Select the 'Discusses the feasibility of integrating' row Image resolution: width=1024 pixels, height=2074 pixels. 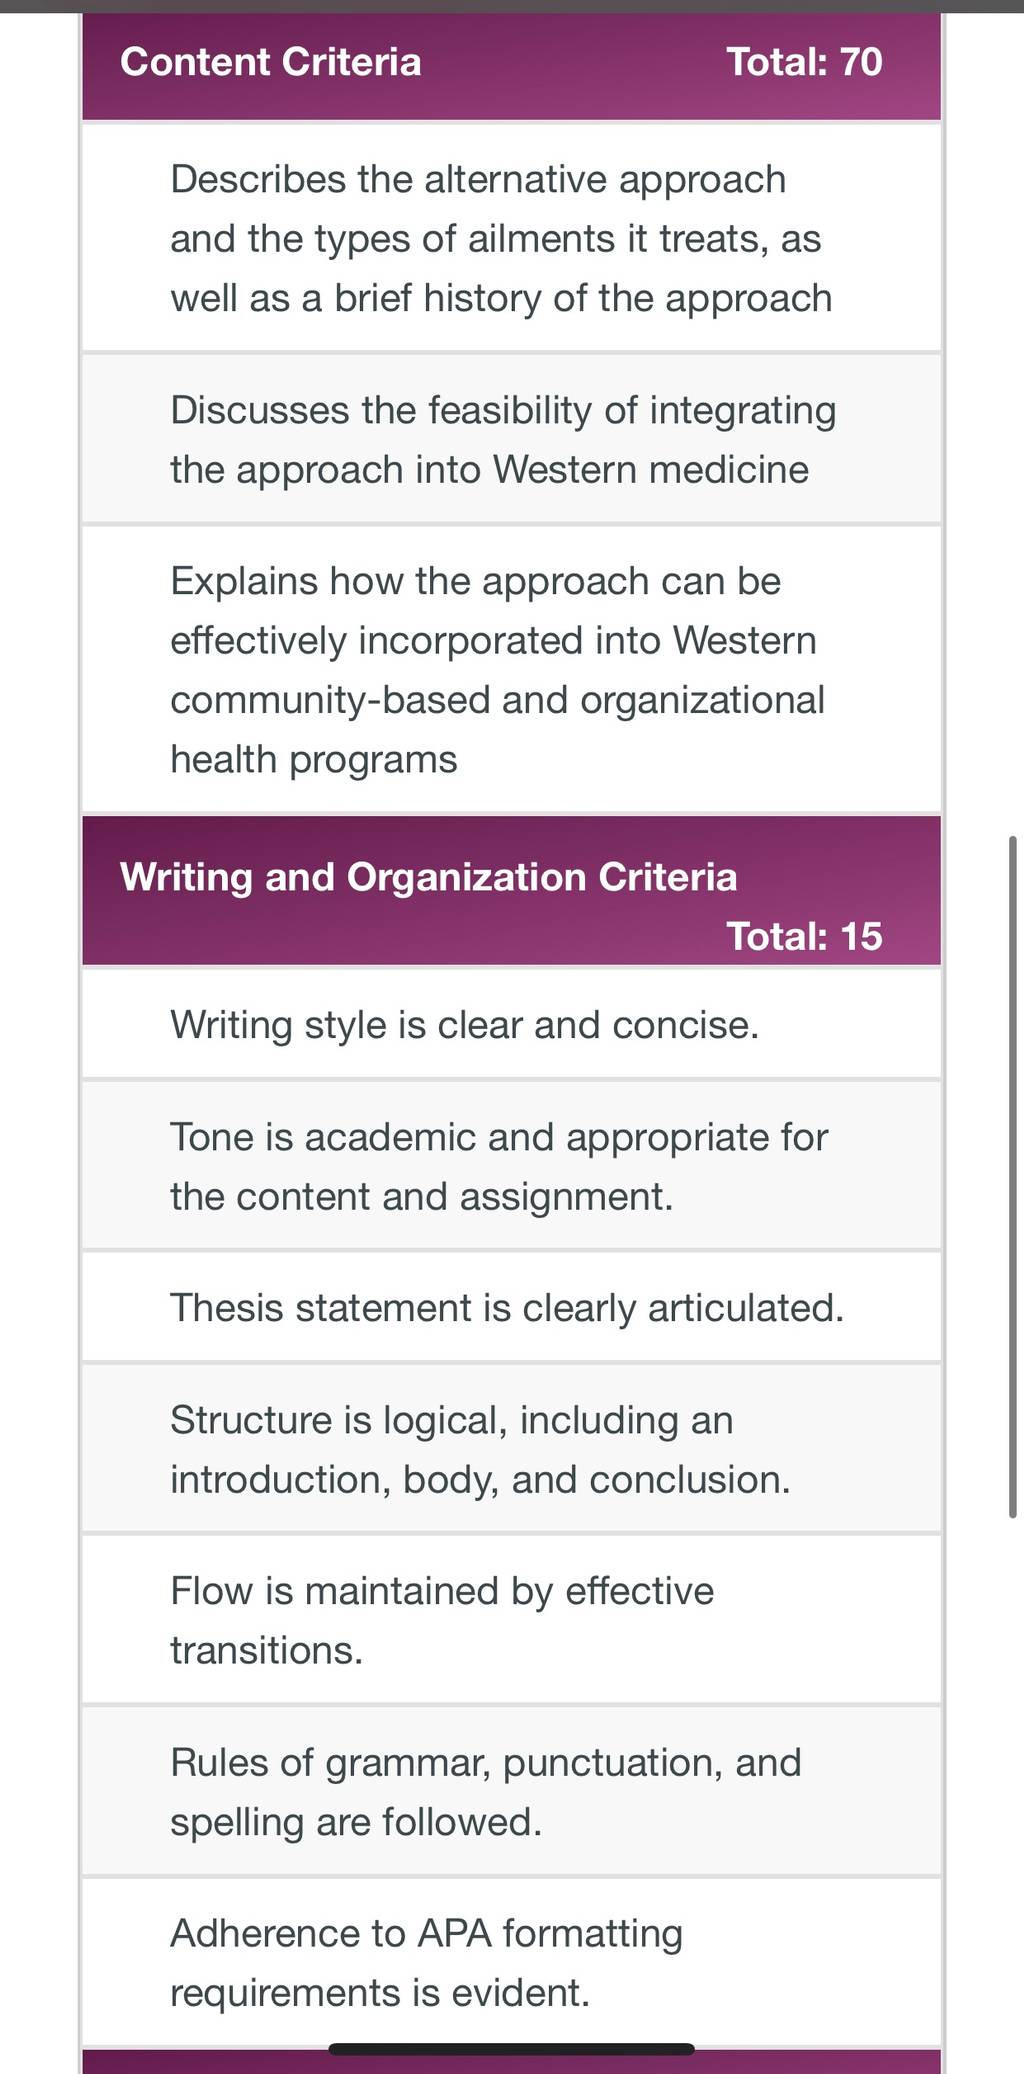511,439
